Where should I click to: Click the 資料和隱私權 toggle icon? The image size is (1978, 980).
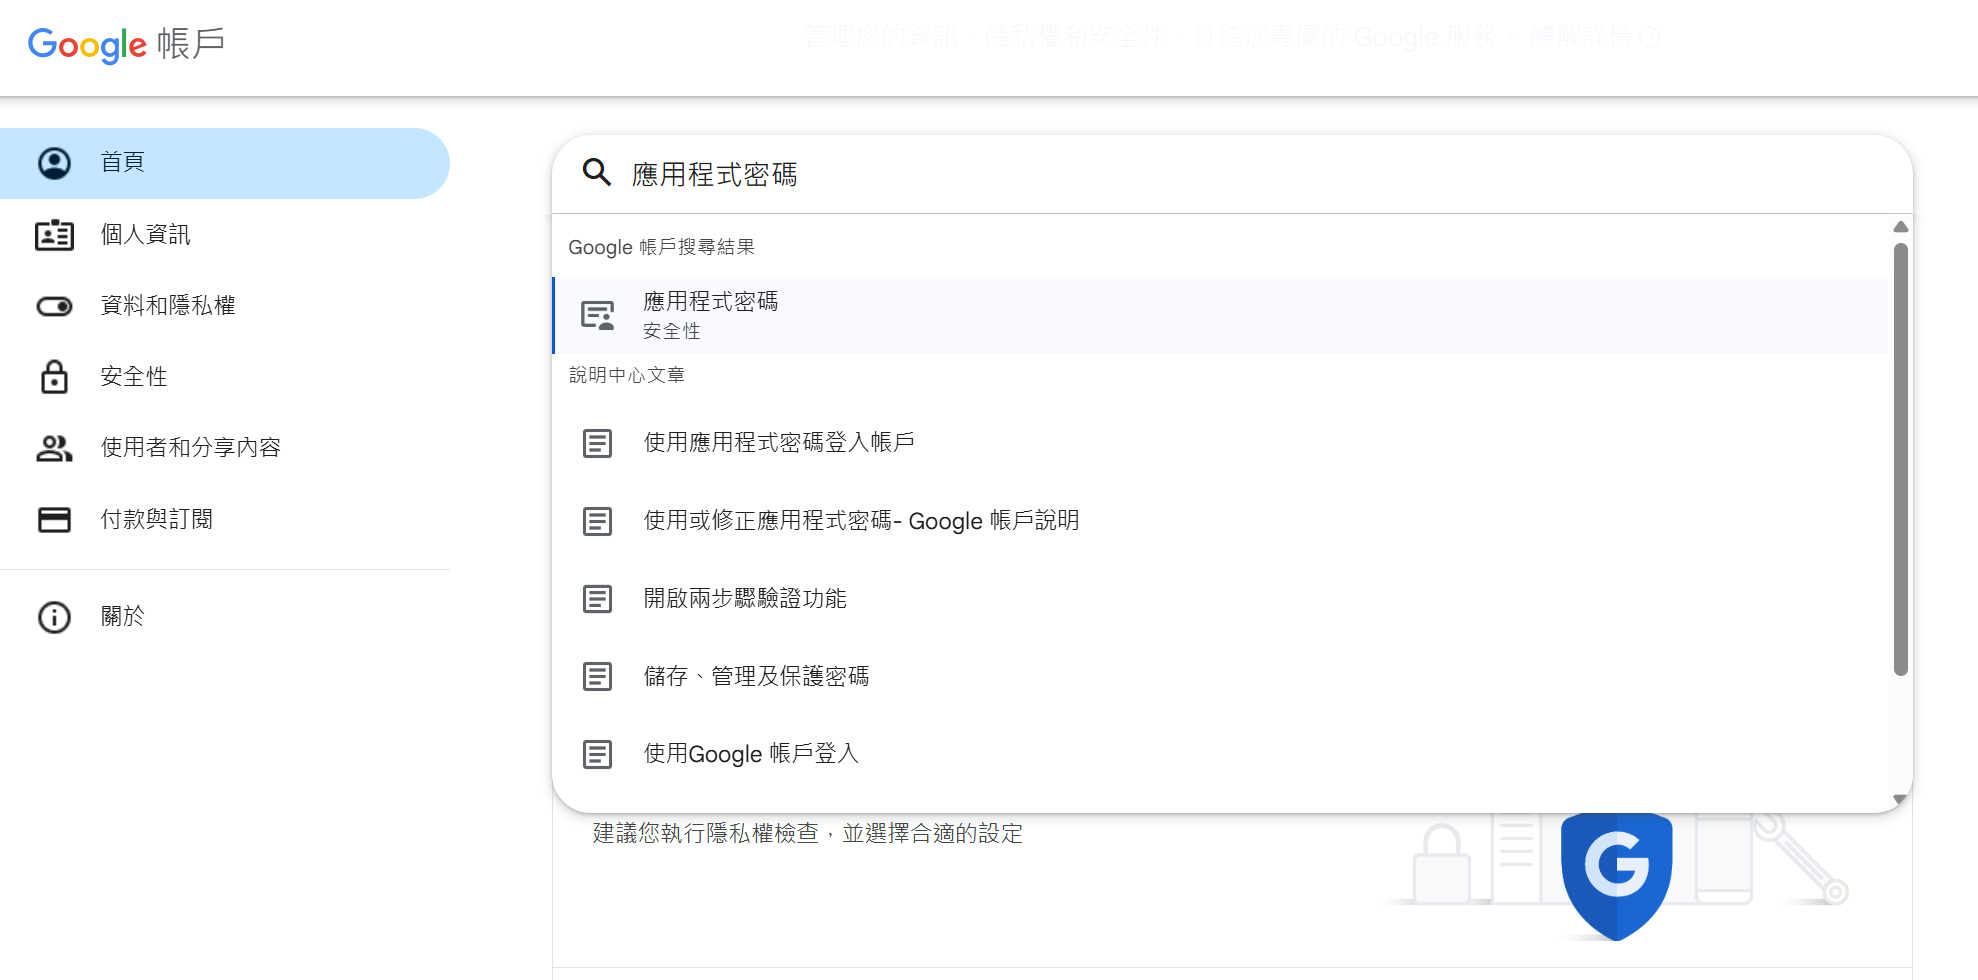point(54,306)
